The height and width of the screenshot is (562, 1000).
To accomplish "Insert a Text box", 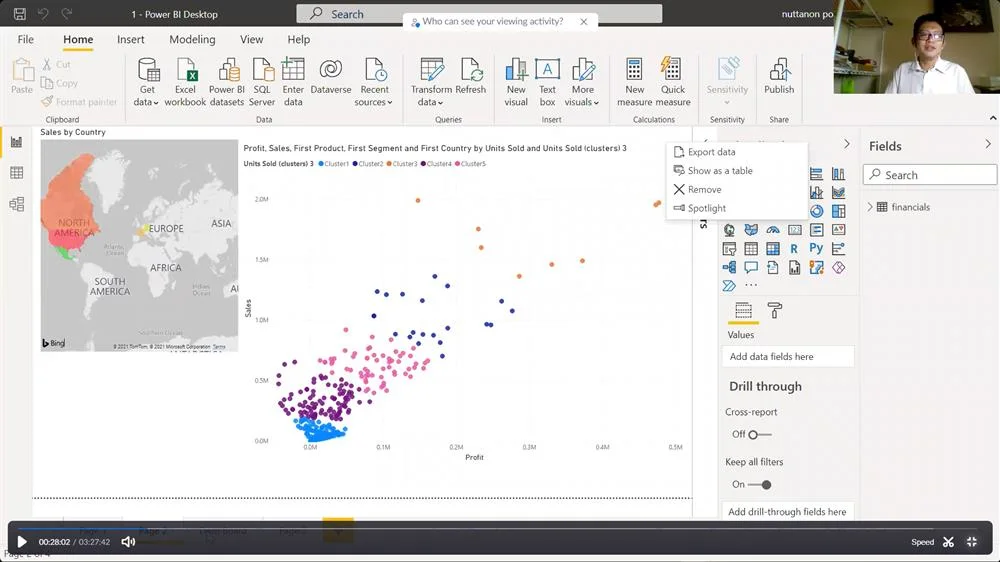I will [547, 82].
